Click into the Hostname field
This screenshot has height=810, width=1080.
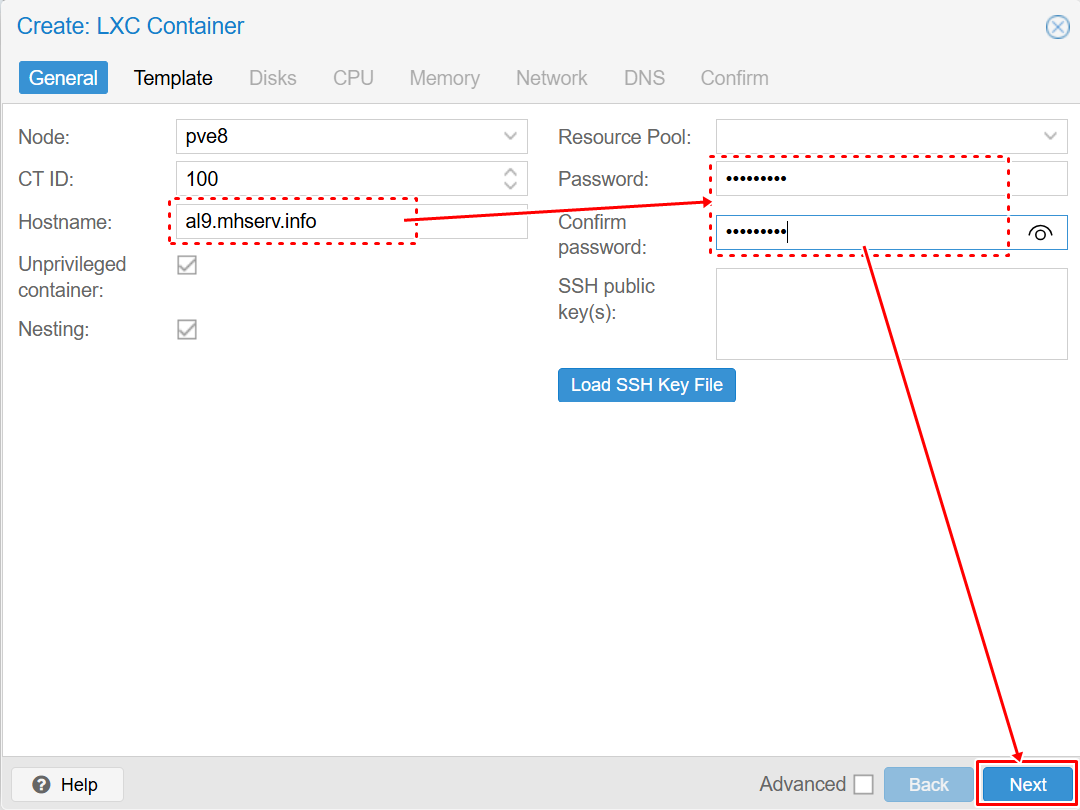350,221
